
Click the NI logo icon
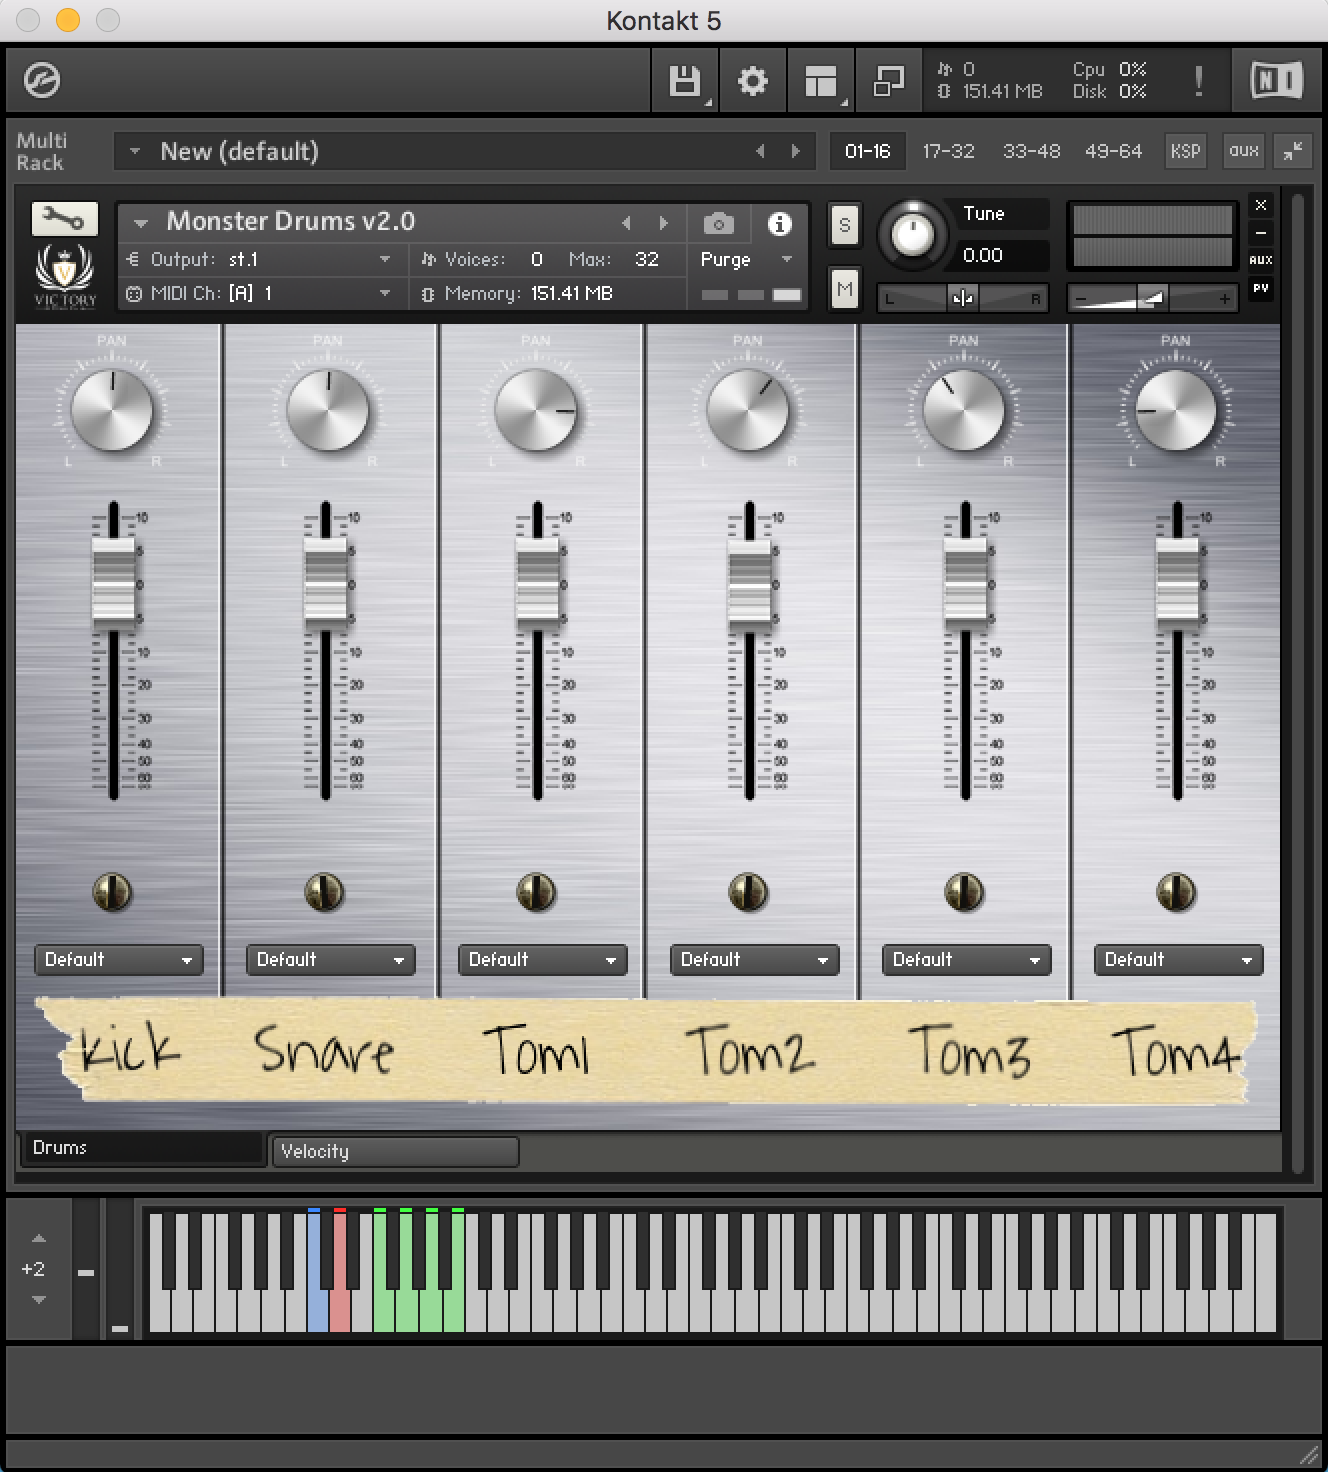point(1277,80)
